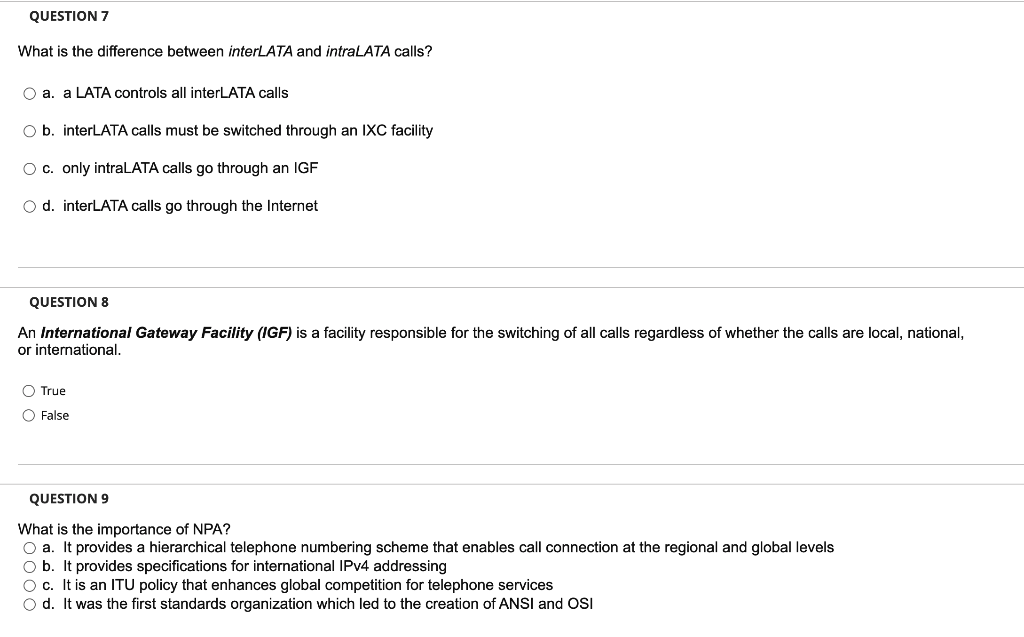
Task: Select False for Question 8
Action: coord(27,415)
